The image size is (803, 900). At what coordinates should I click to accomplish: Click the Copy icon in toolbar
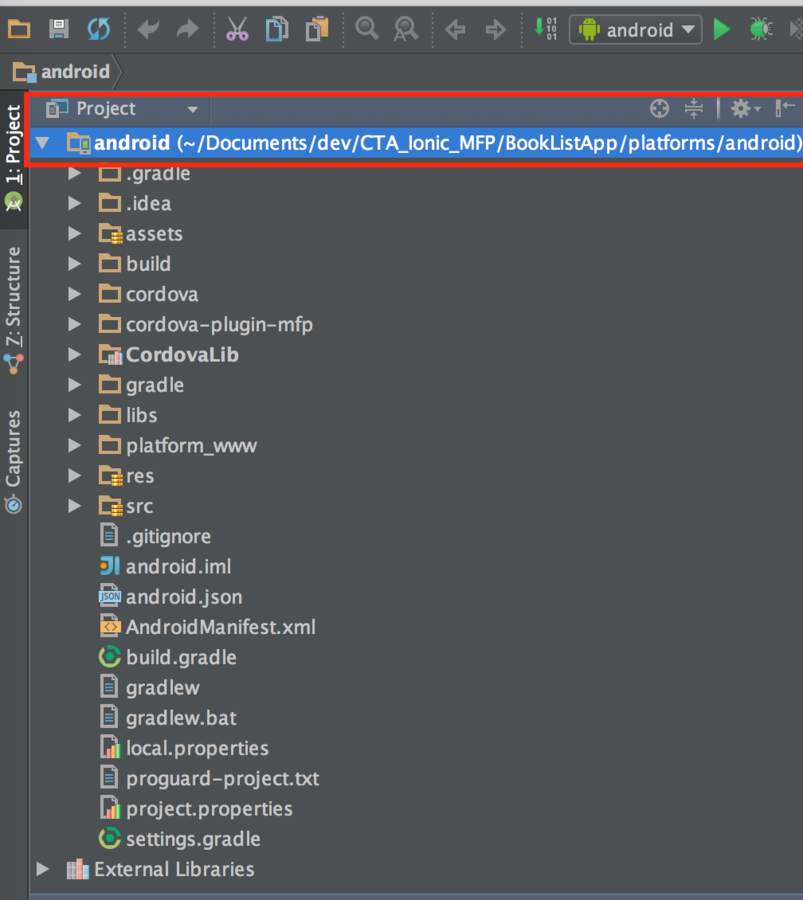277,29
